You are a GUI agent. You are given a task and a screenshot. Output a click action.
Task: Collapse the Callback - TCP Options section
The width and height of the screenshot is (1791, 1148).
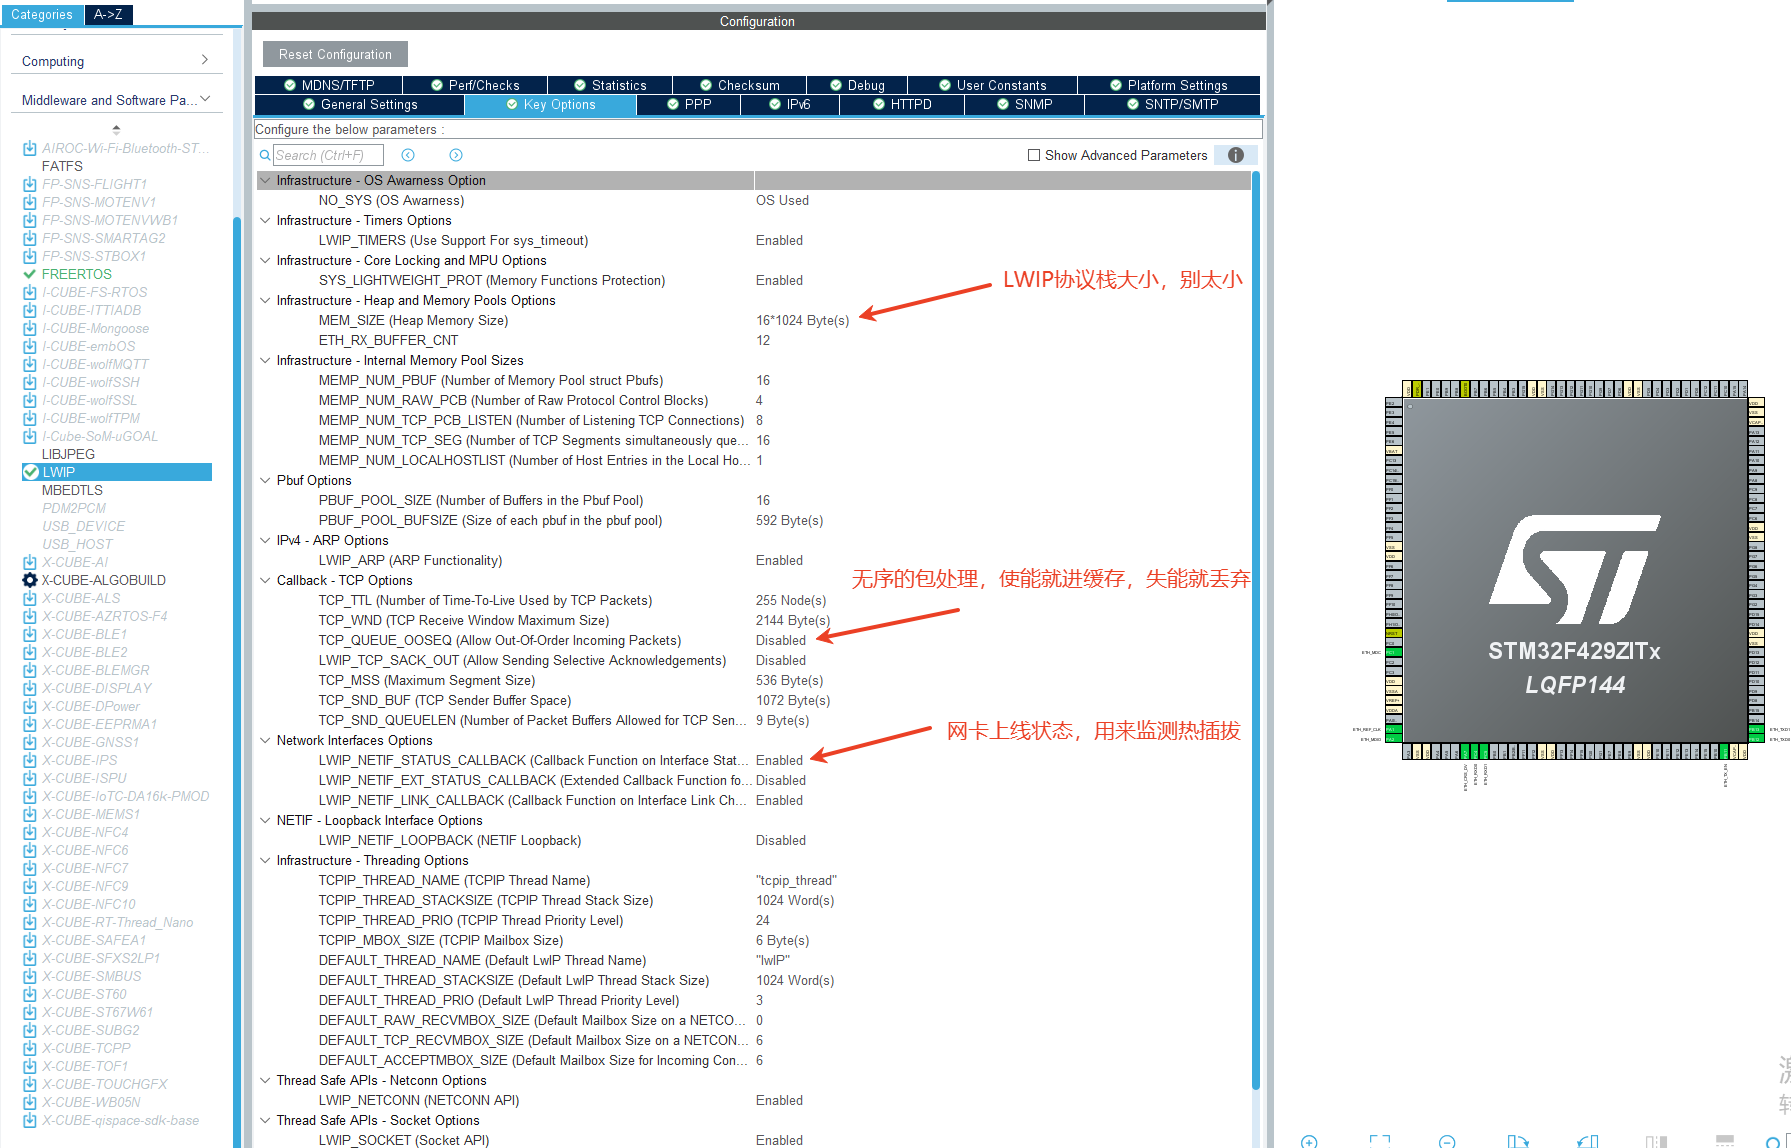tap(264, 580)
